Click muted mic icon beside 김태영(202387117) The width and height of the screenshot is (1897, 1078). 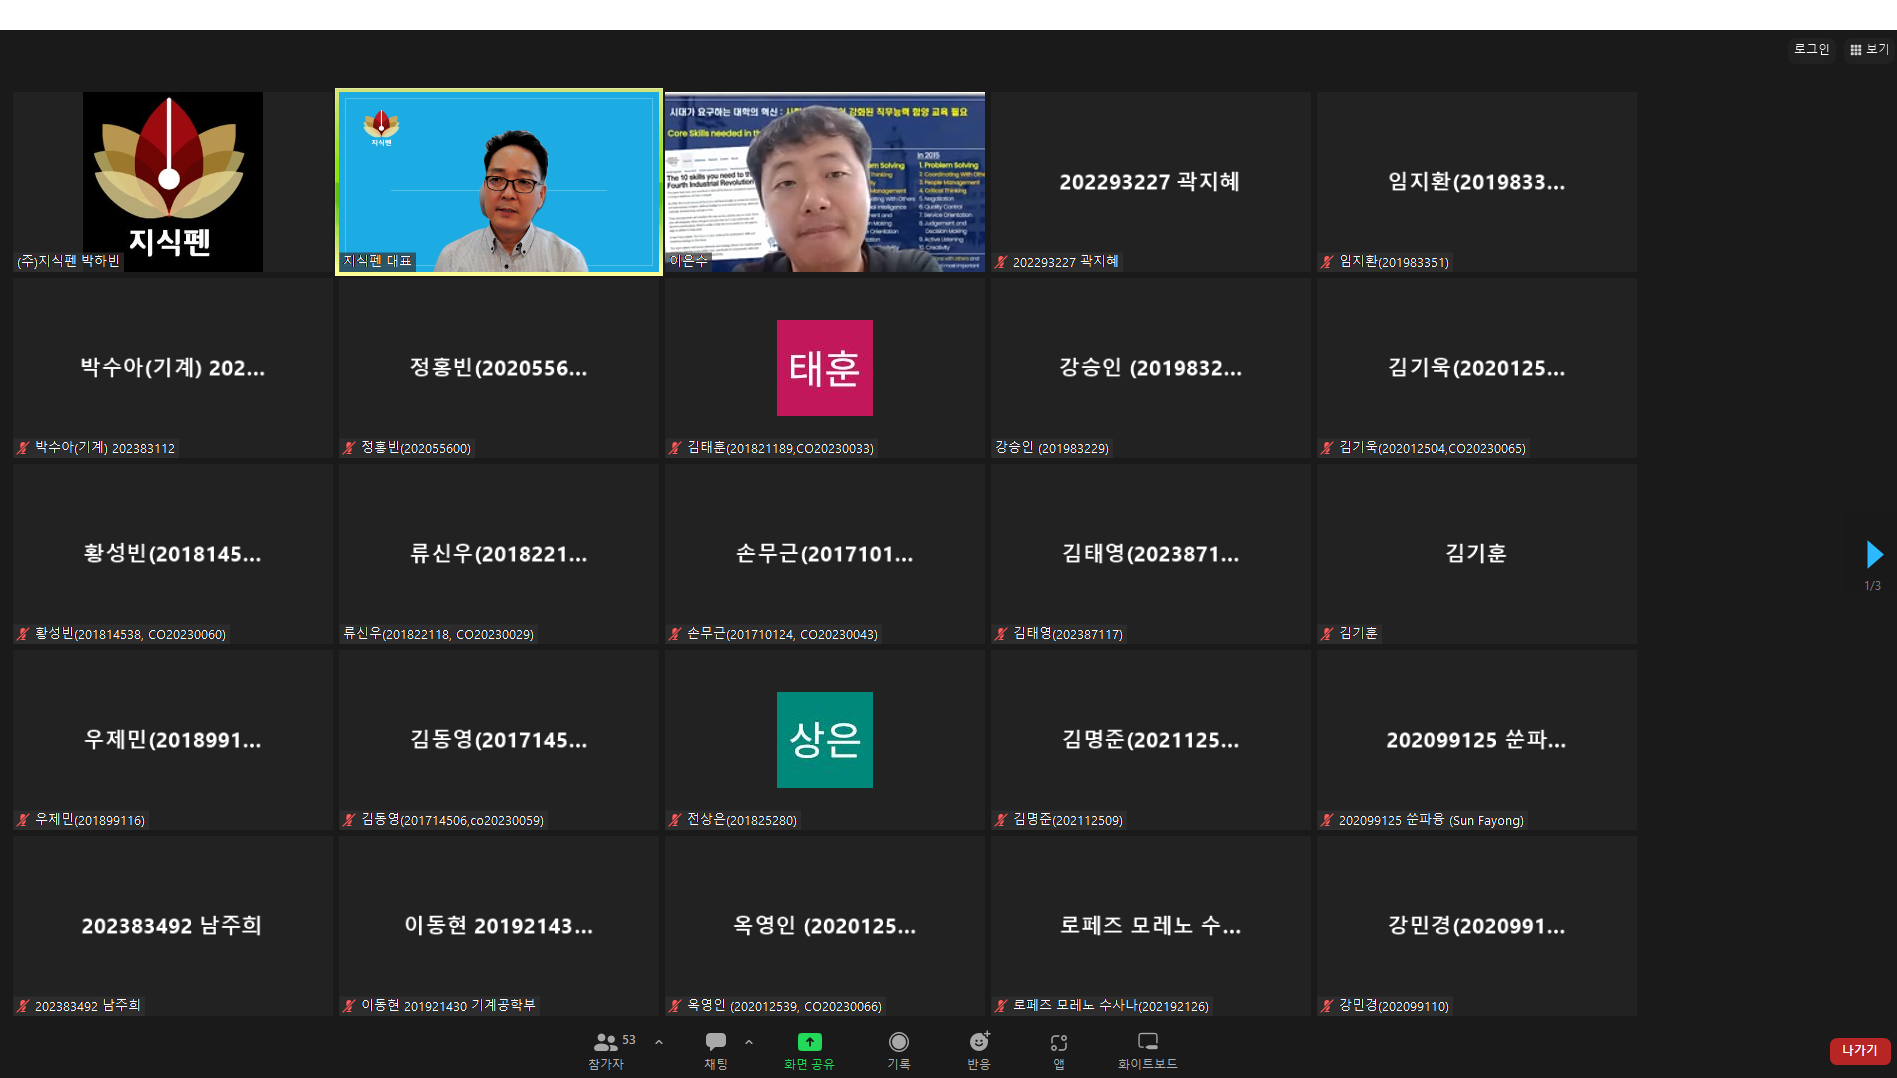[1001, 634]
